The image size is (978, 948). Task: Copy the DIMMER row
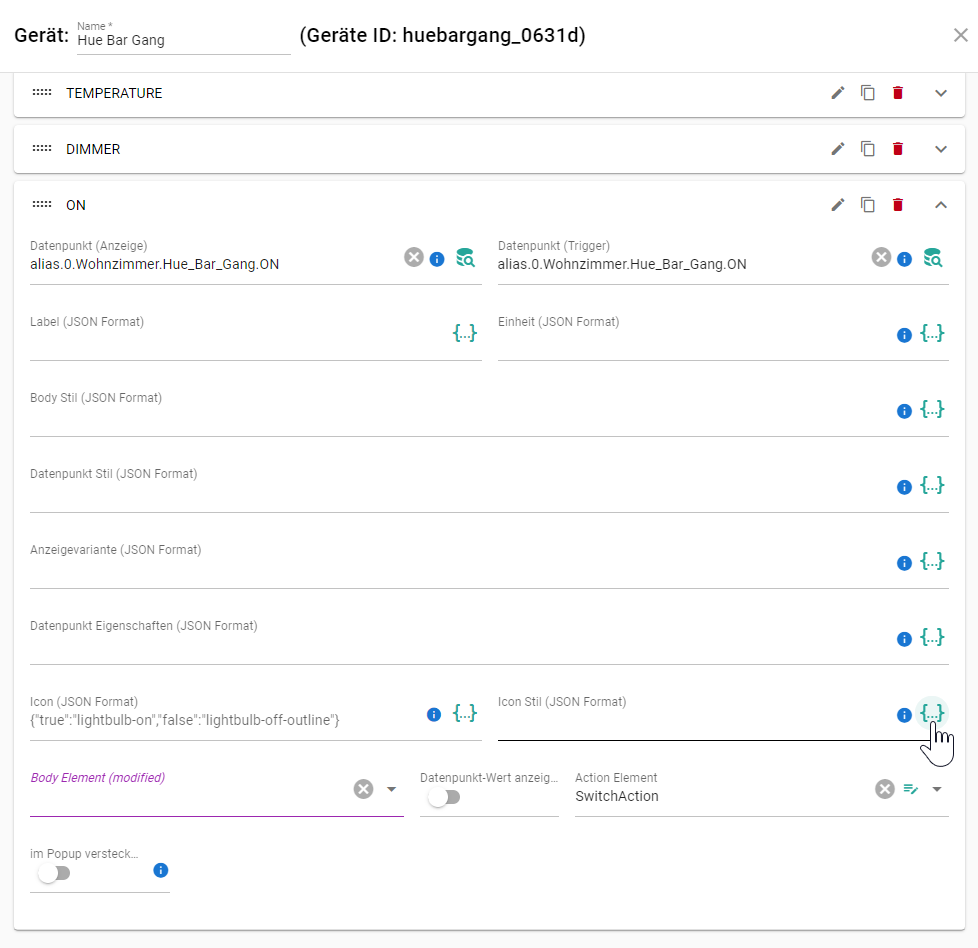[868, 149]
